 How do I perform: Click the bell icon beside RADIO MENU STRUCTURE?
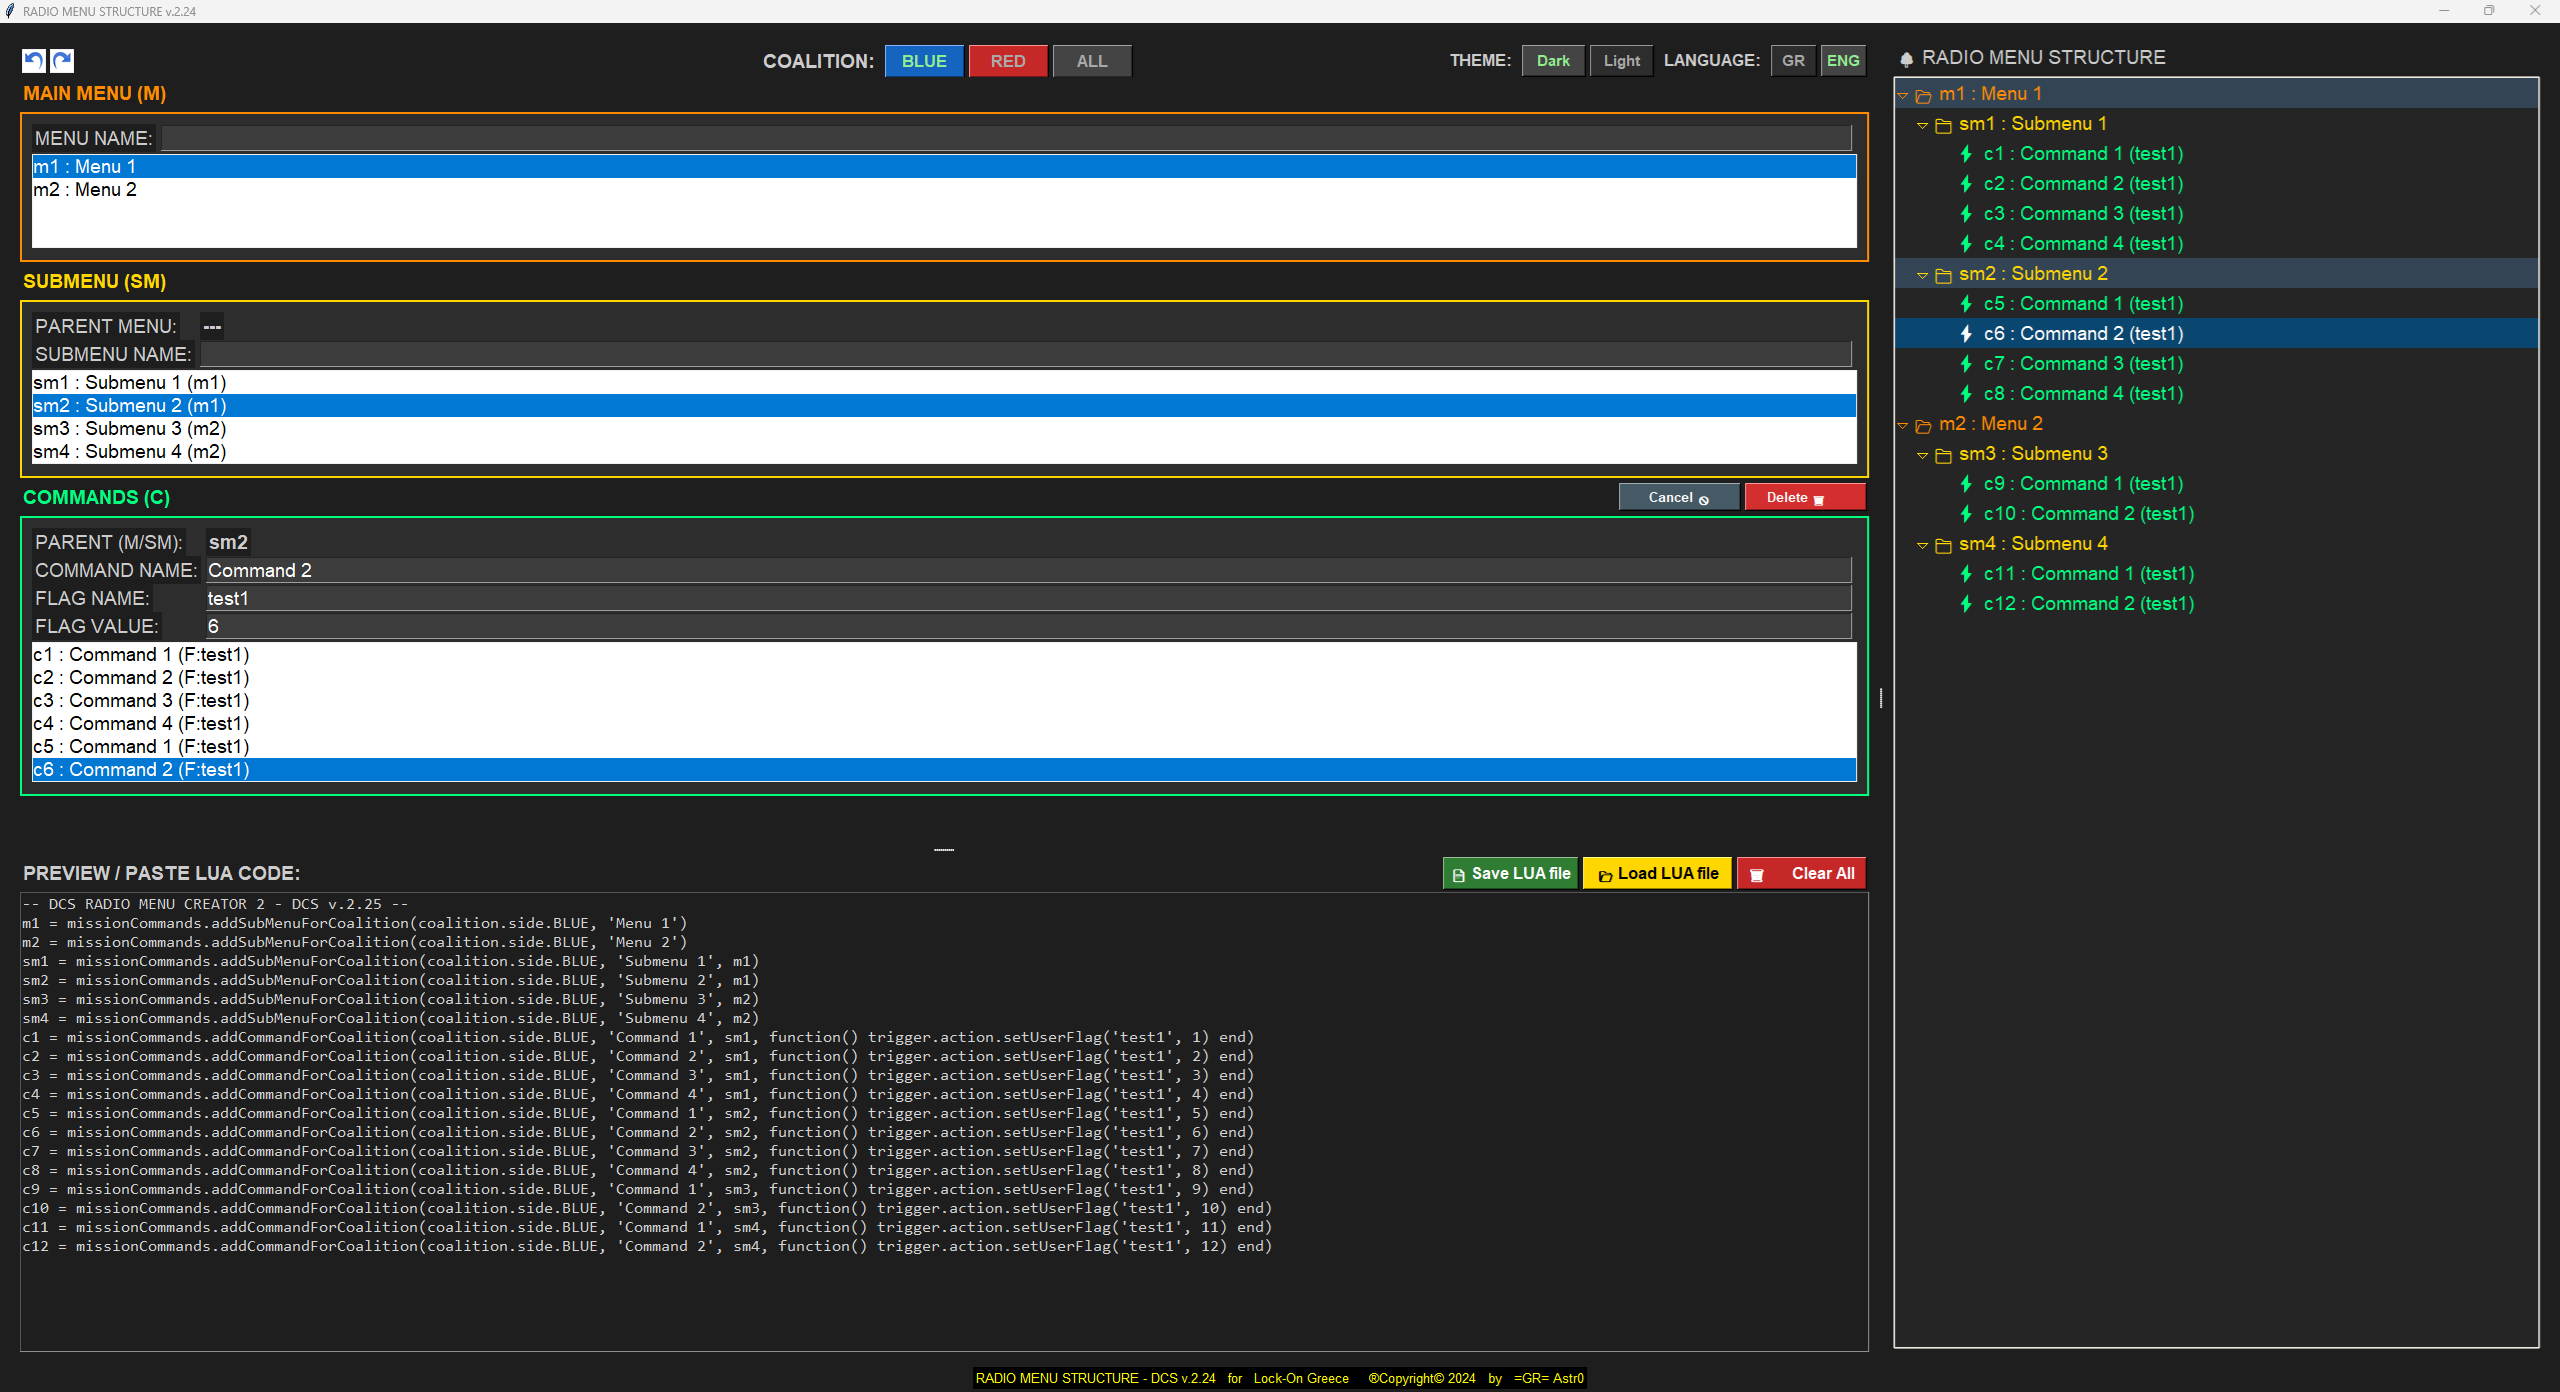point(1906,60)
